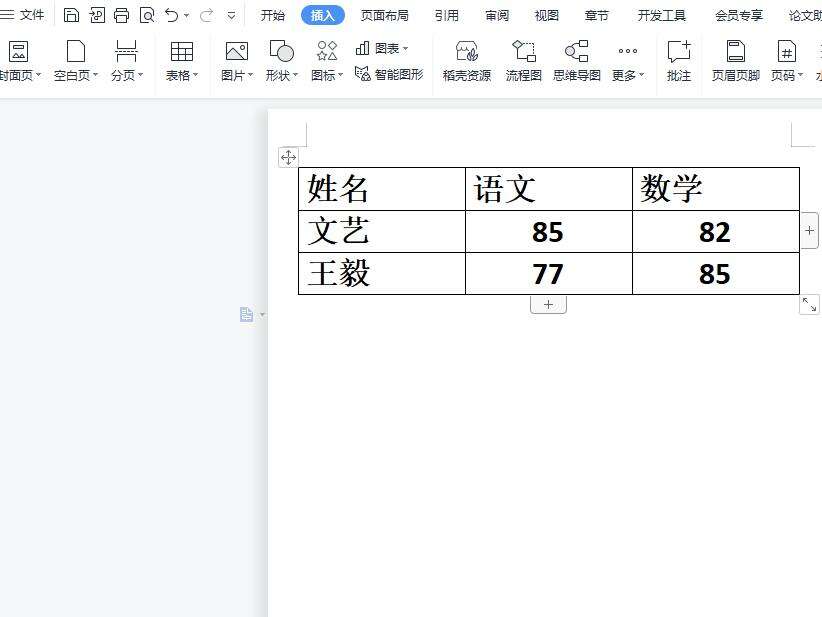Insert a chart with 图表

pos(377,48)
